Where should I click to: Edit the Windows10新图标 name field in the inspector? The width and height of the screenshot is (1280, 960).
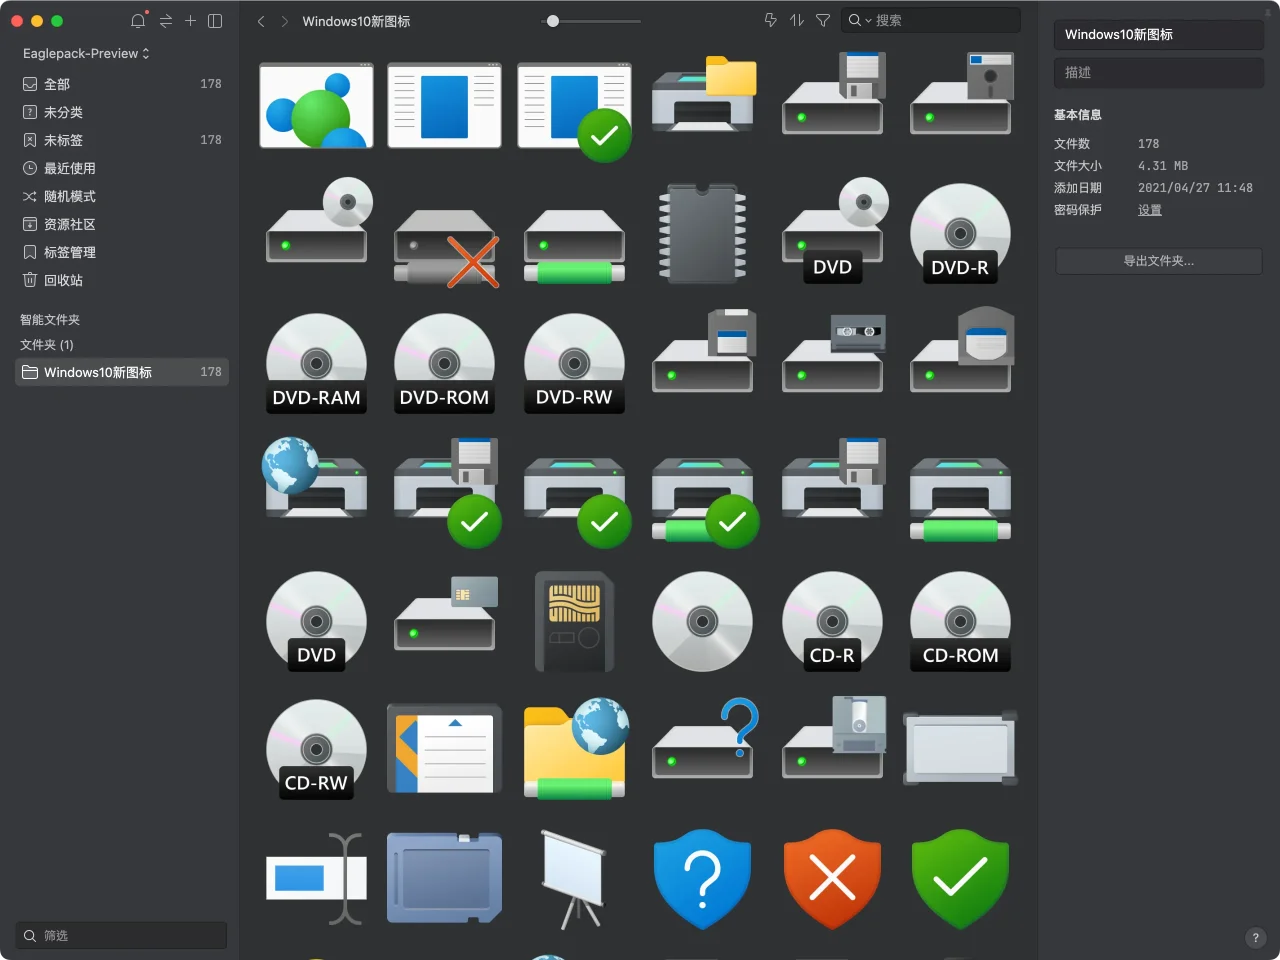(x=1158, y=34)
